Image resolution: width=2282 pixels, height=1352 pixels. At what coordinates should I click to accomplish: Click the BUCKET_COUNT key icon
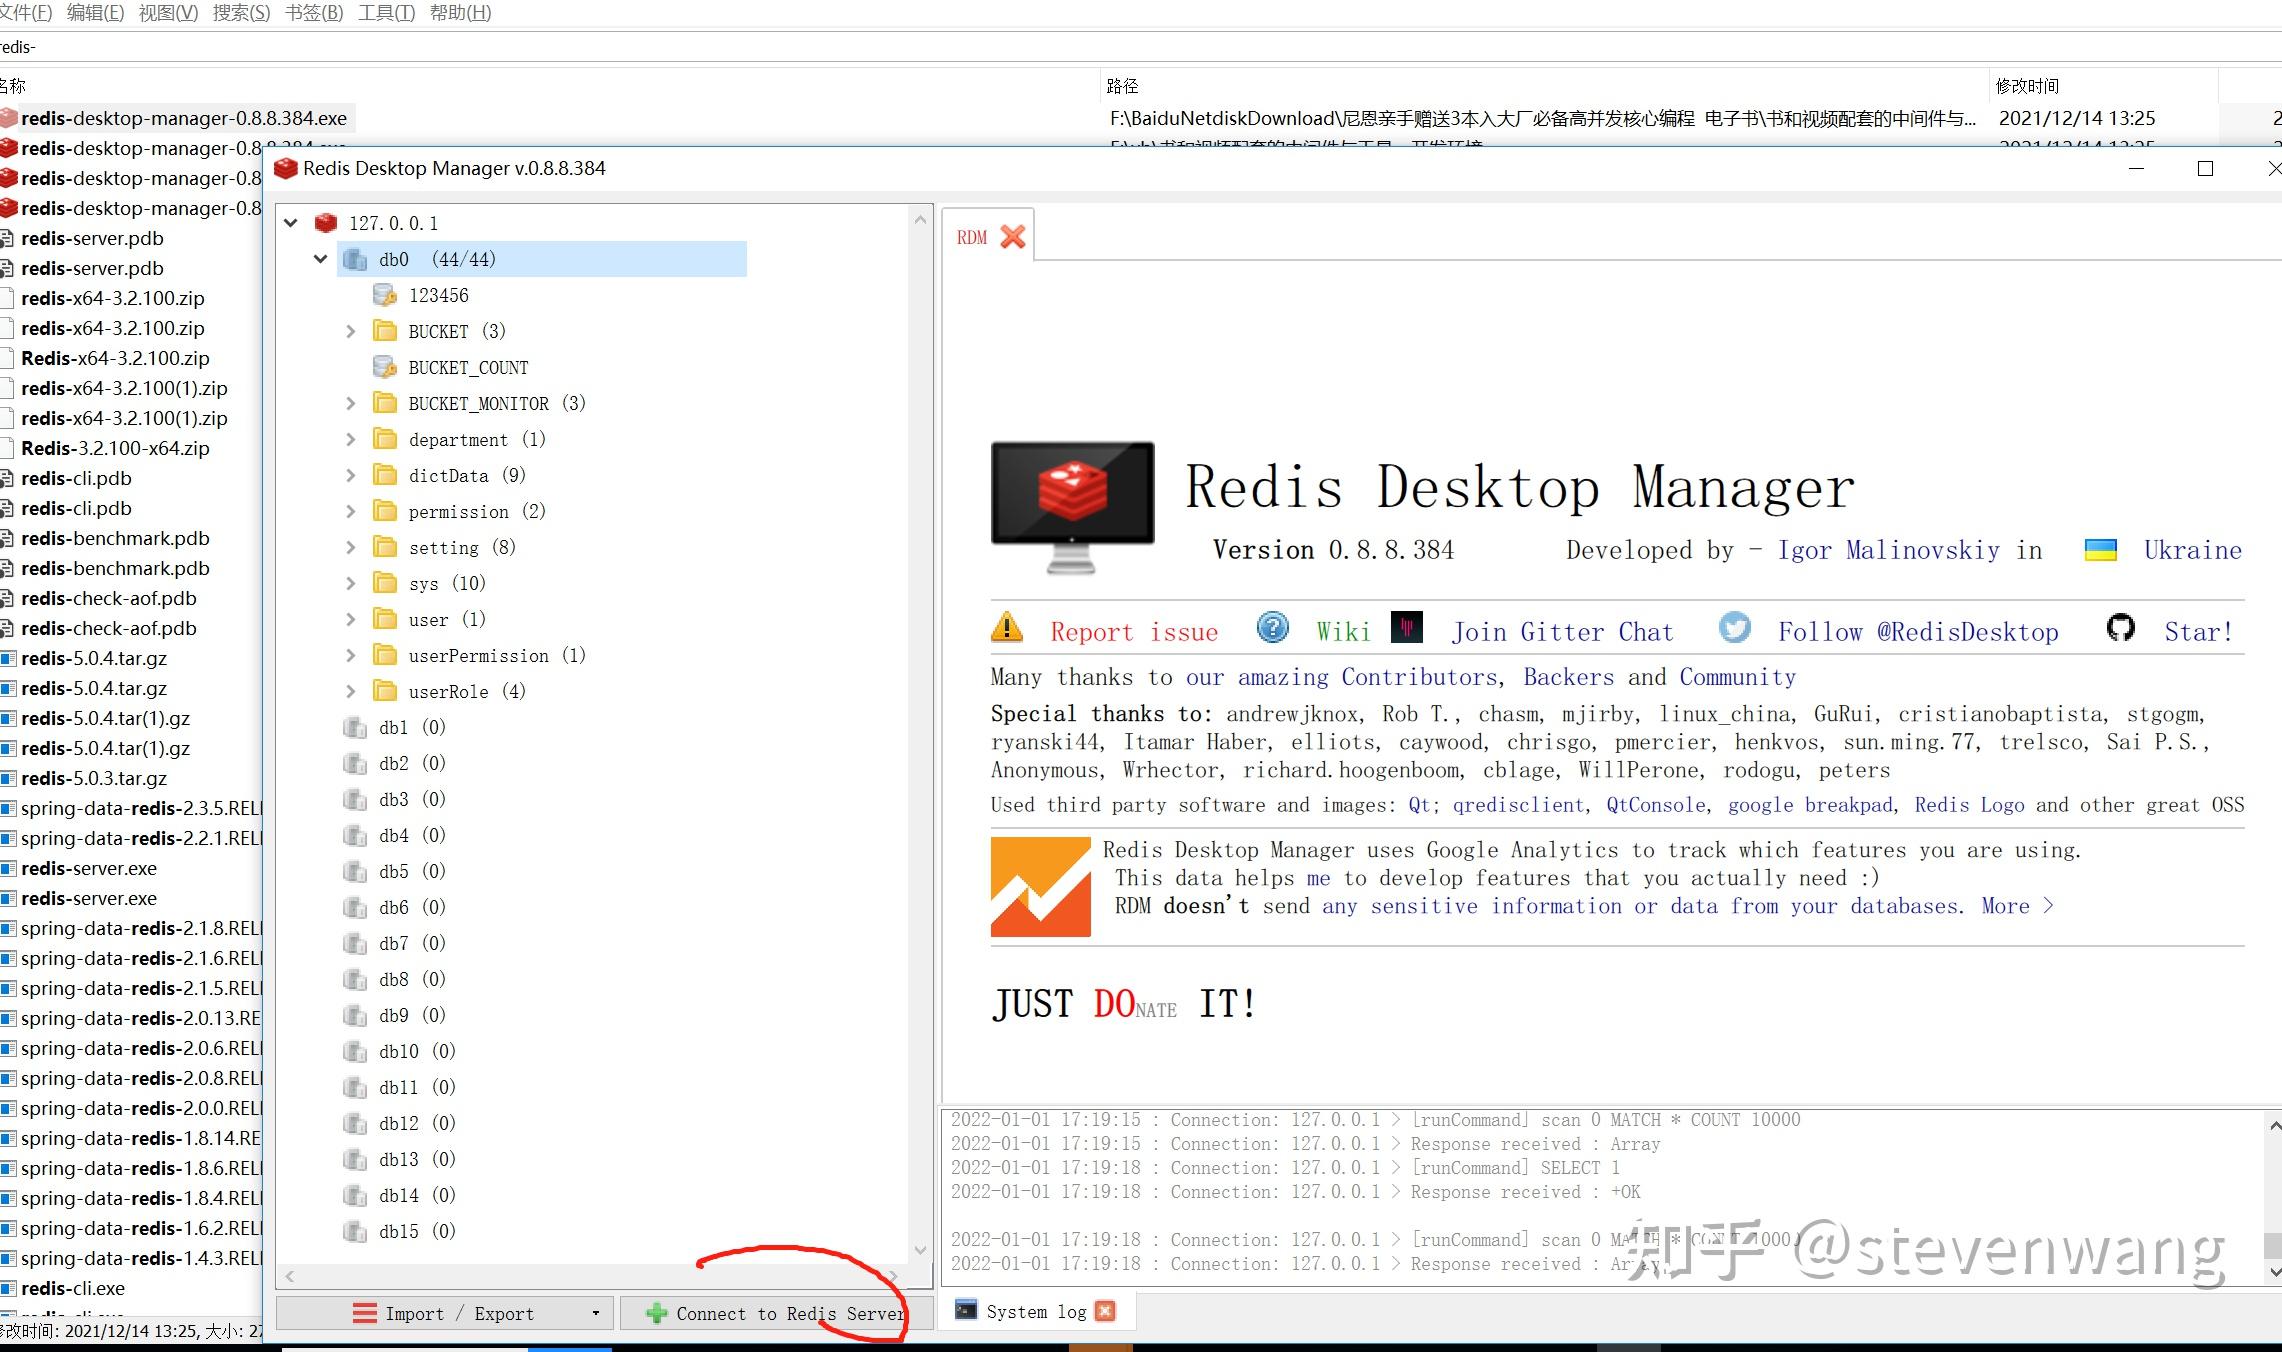pos(384,367)
